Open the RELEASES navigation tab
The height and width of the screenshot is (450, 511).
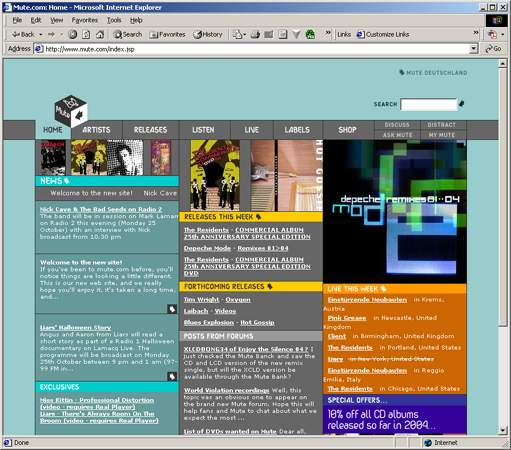[150, 130]
